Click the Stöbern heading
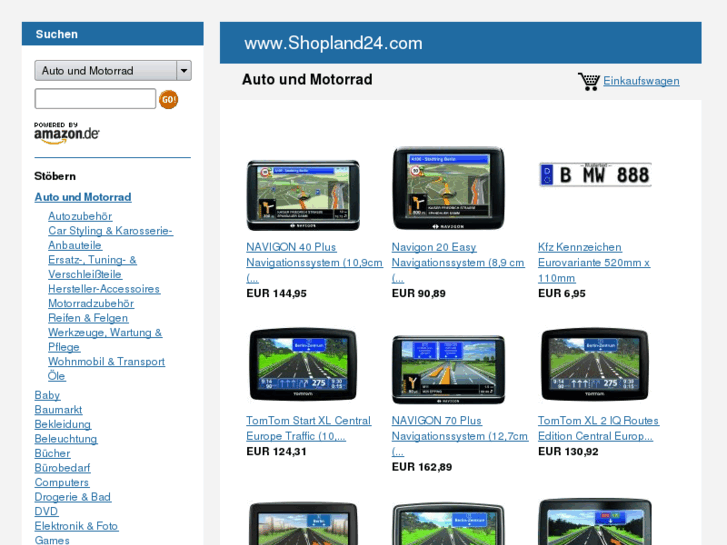727x545 pixels. click(55, 176)
